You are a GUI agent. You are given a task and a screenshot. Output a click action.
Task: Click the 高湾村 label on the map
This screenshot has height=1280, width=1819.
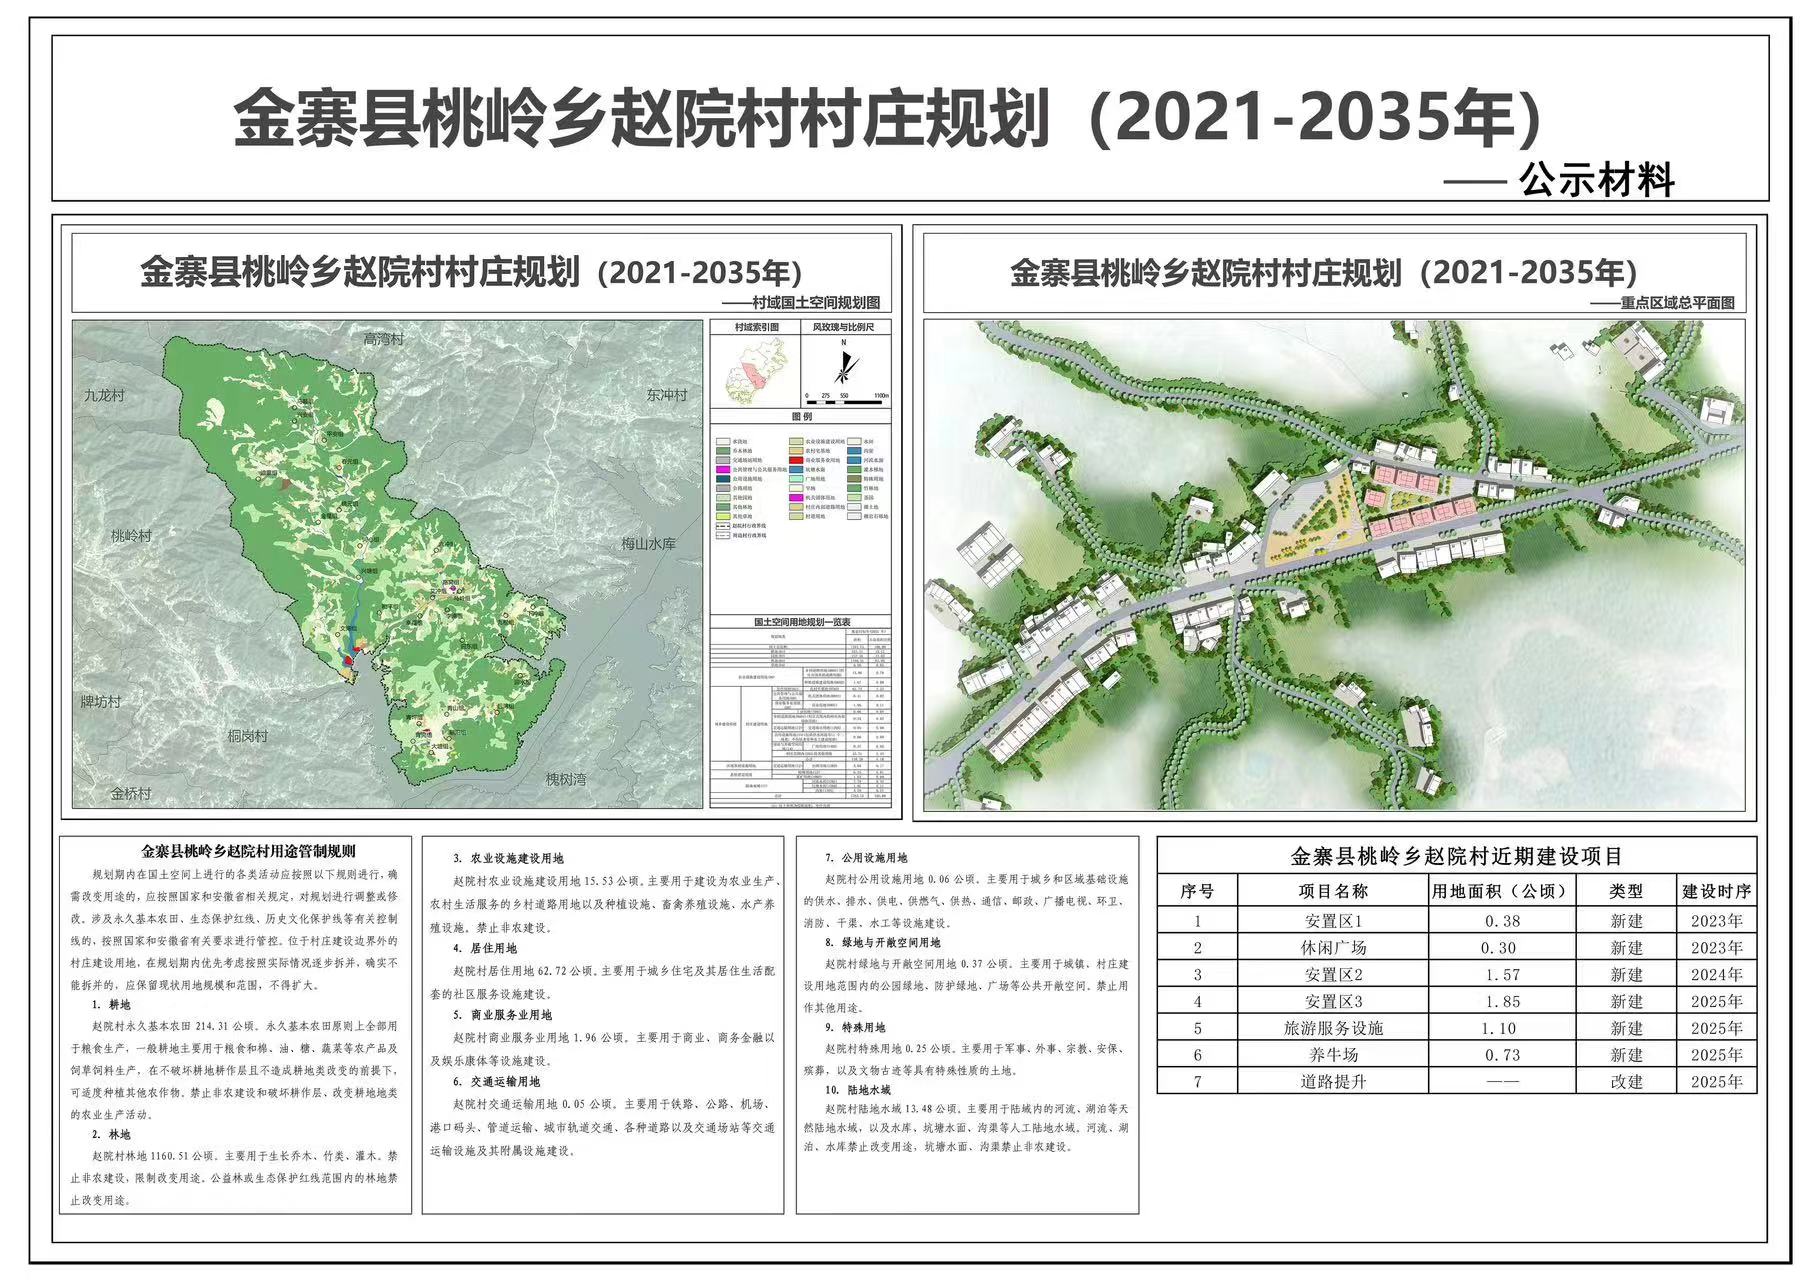[x=383, y=340]
